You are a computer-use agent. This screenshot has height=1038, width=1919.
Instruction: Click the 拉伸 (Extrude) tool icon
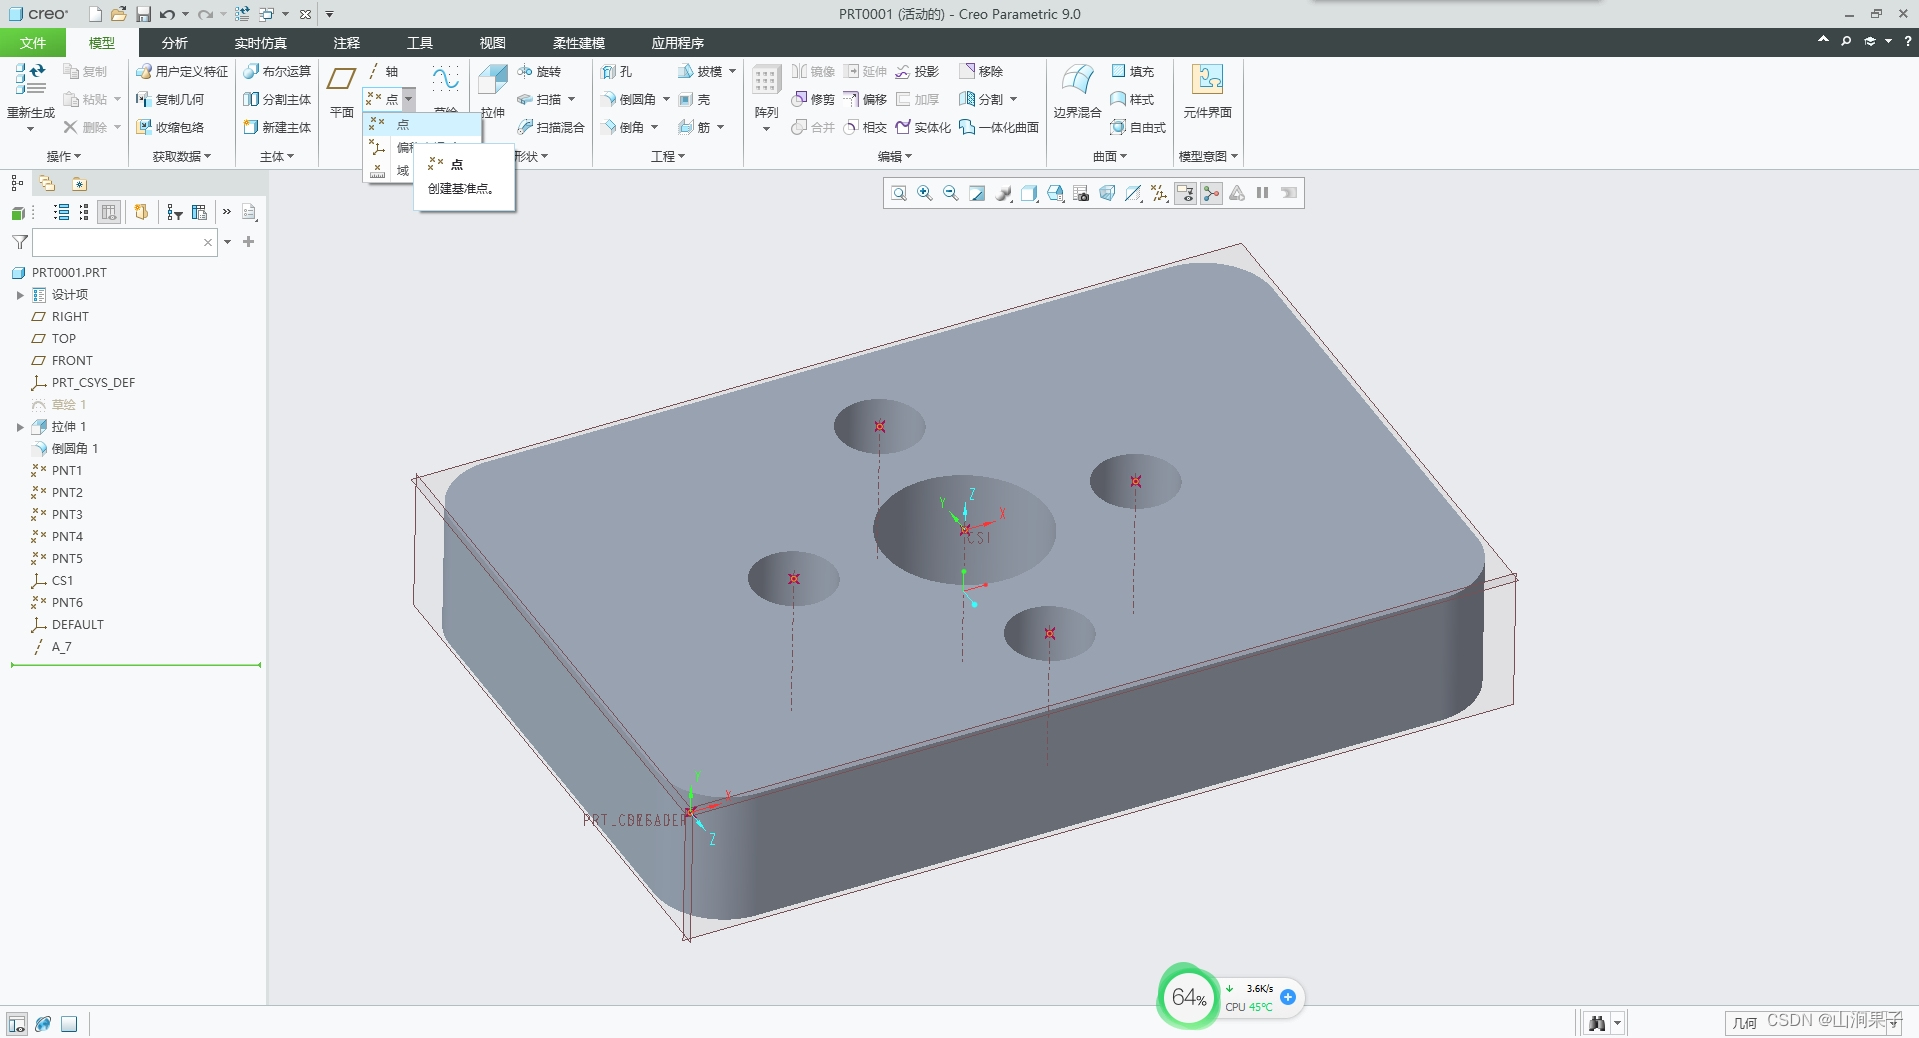[x=492, y=80]
